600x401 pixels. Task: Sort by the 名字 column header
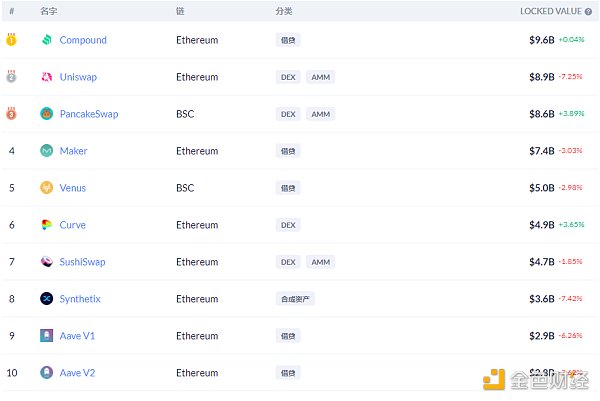click(x=48, y=11)
